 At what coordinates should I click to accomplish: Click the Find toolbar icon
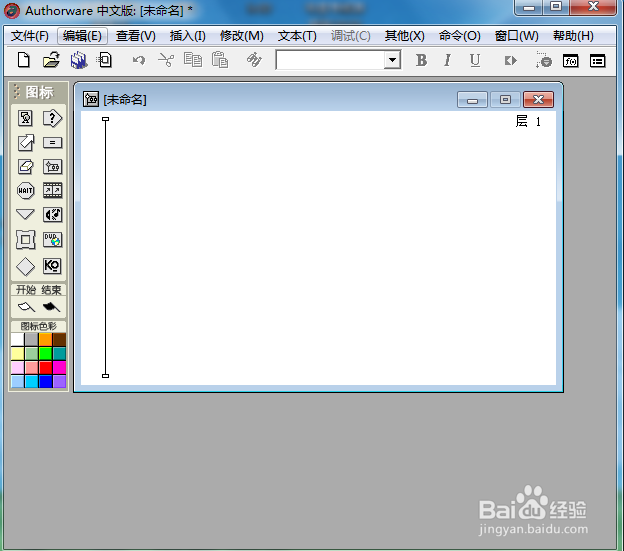(x=254, y=60)
